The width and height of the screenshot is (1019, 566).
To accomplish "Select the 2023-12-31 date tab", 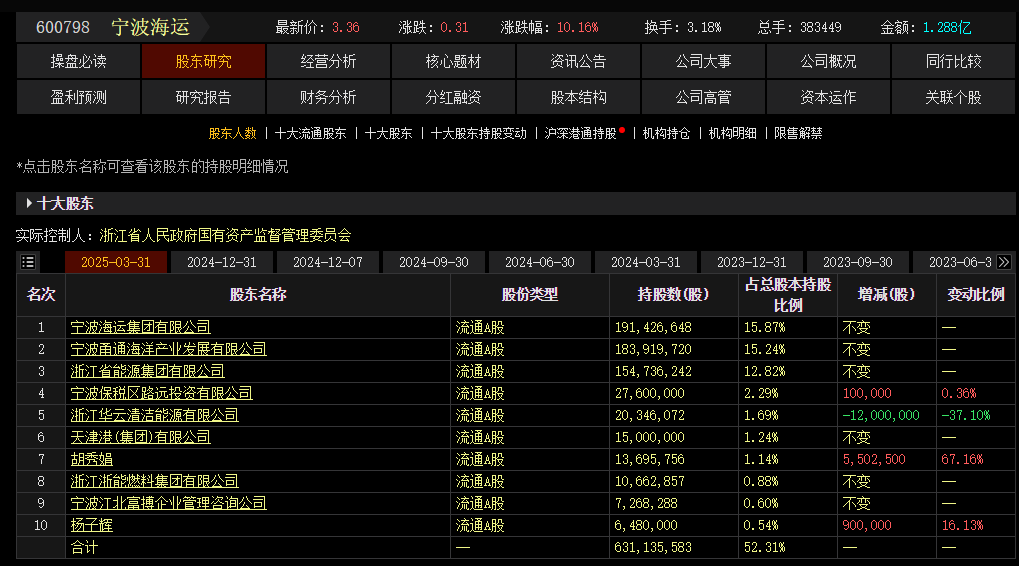I will click(751, 262).
